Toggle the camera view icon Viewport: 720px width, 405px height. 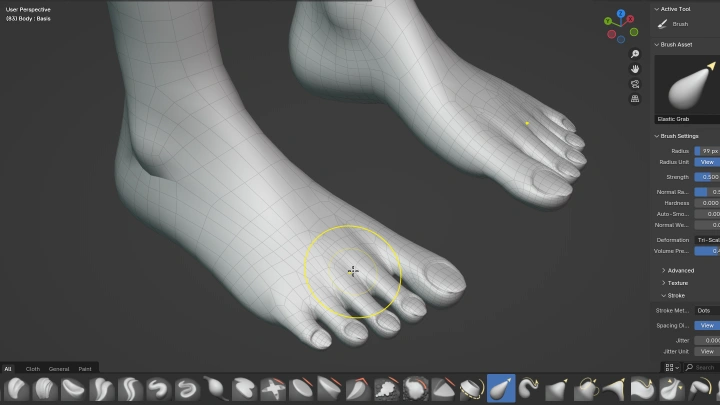click(634, 84)
